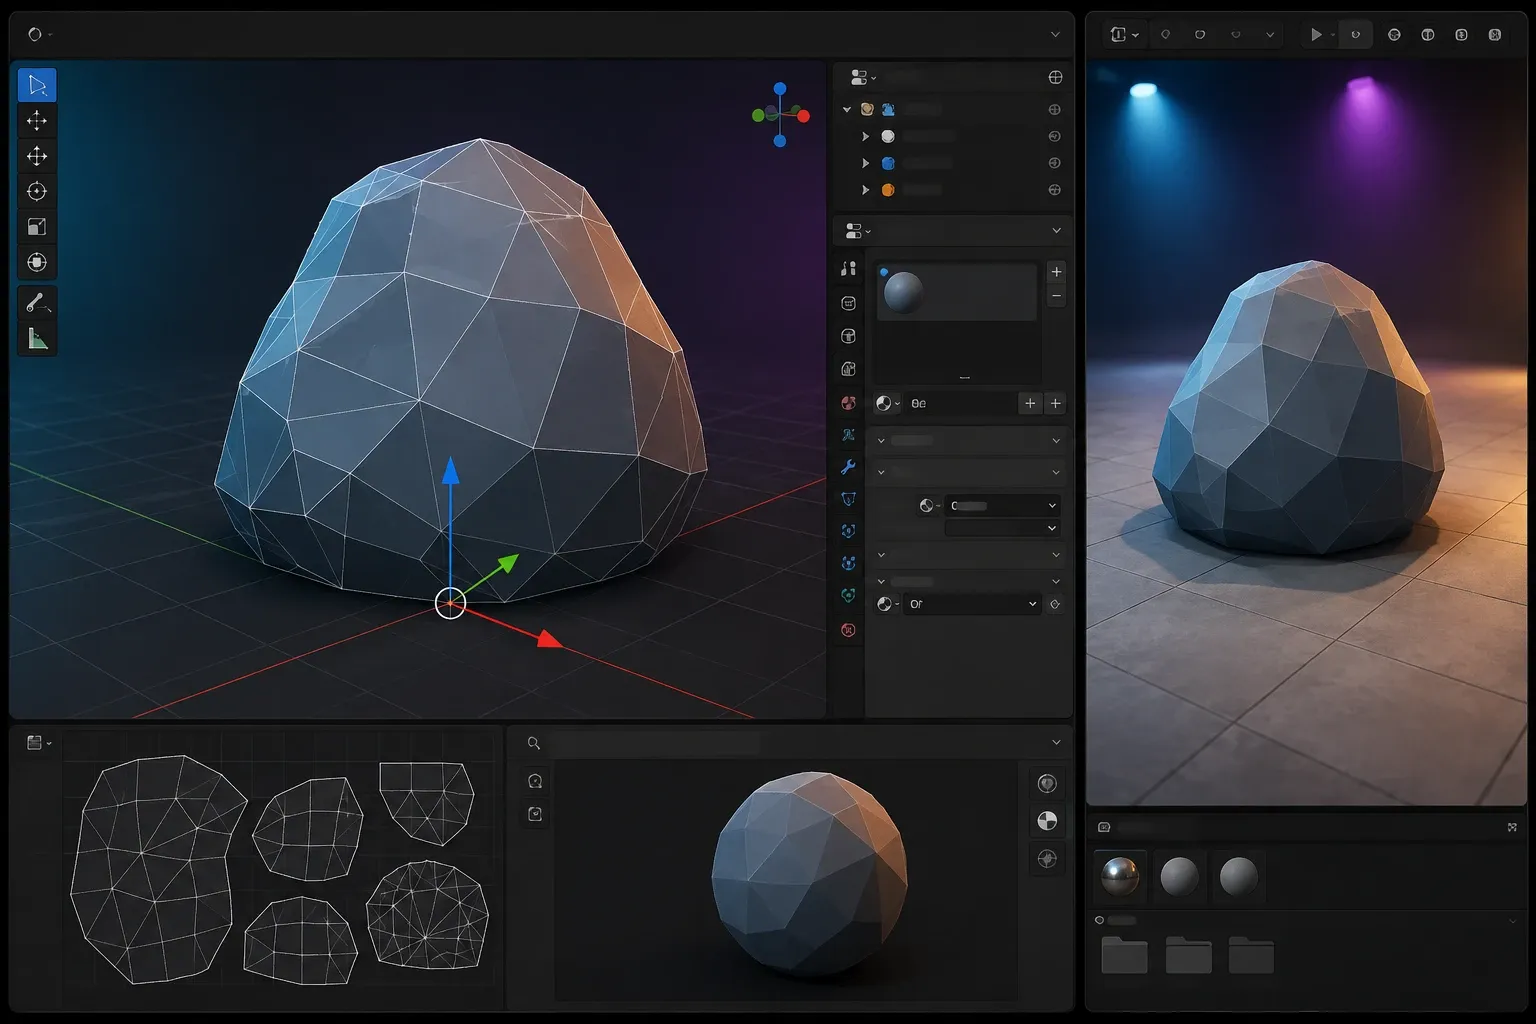The image size is (1536, 1024).
Task: Toggle visibility of the top collection row
Action: tap(1054, 109)
